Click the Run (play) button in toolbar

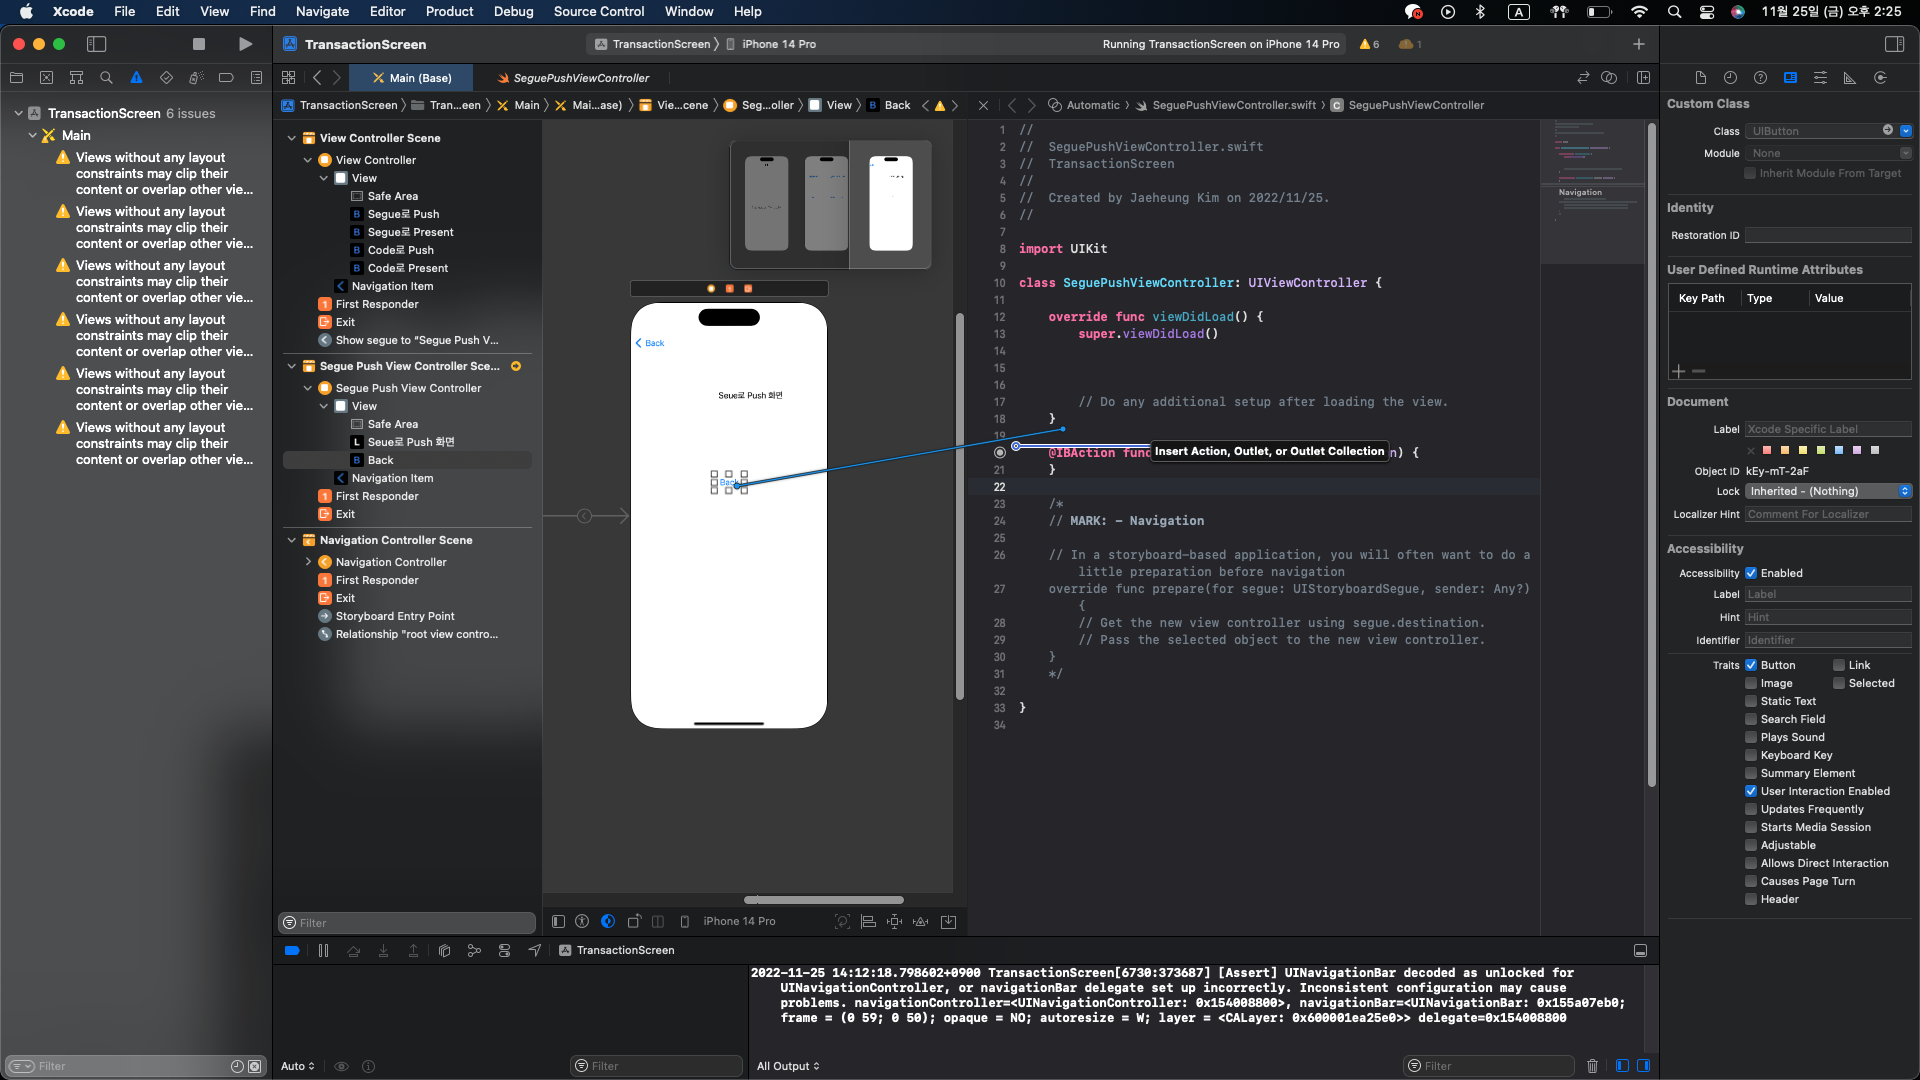(245, 44)
